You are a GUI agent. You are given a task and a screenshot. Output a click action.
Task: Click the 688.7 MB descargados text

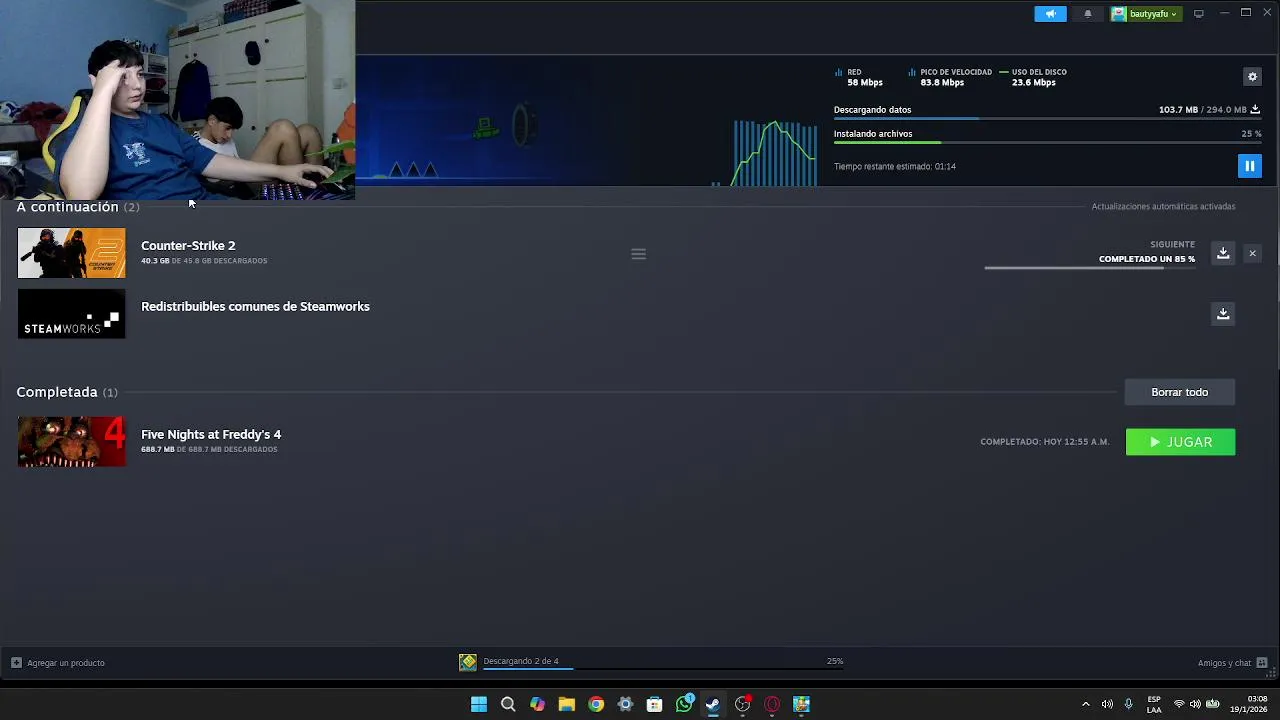point(209,450)
